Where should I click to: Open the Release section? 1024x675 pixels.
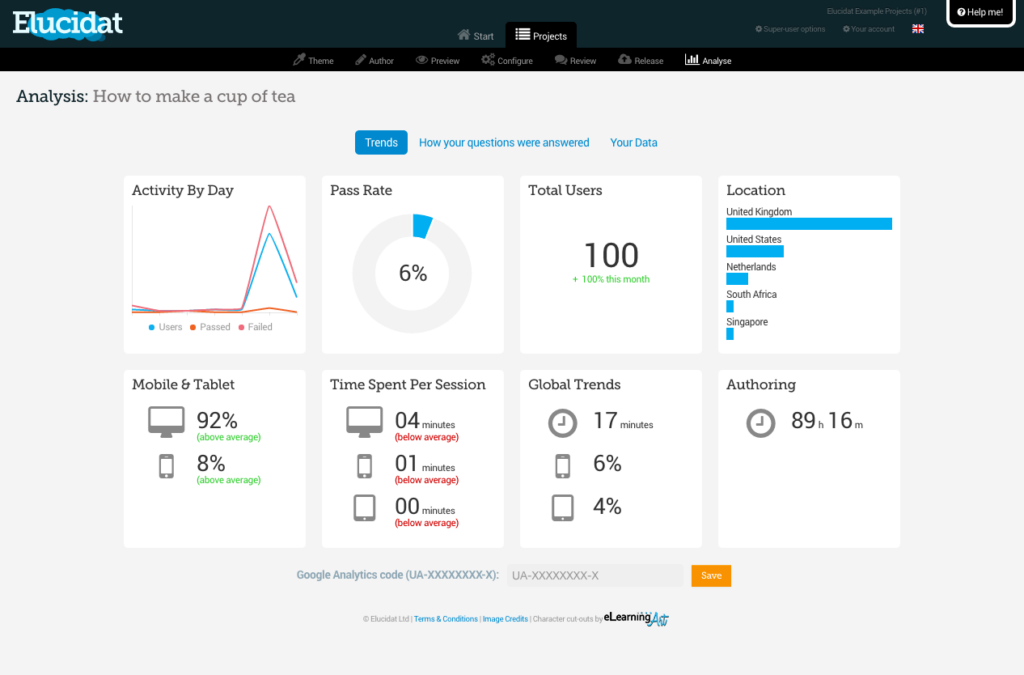[x=641, y=61]
